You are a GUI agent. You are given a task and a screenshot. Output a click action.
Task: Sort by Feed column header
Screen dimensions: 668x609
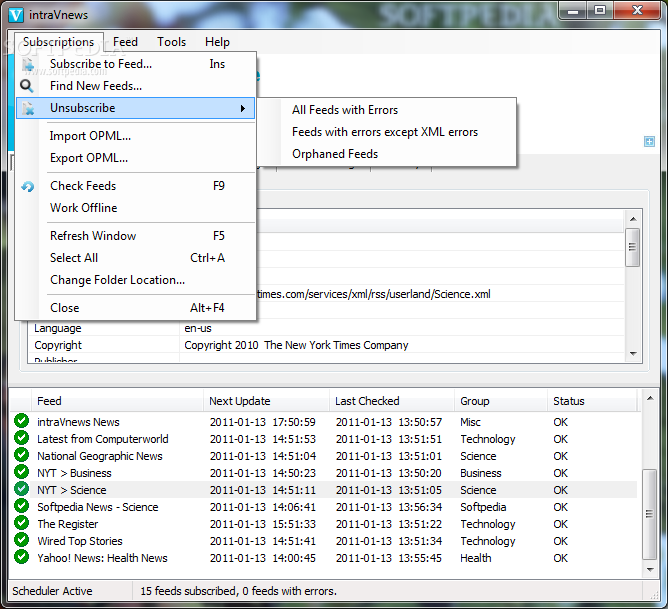(118, 401)
